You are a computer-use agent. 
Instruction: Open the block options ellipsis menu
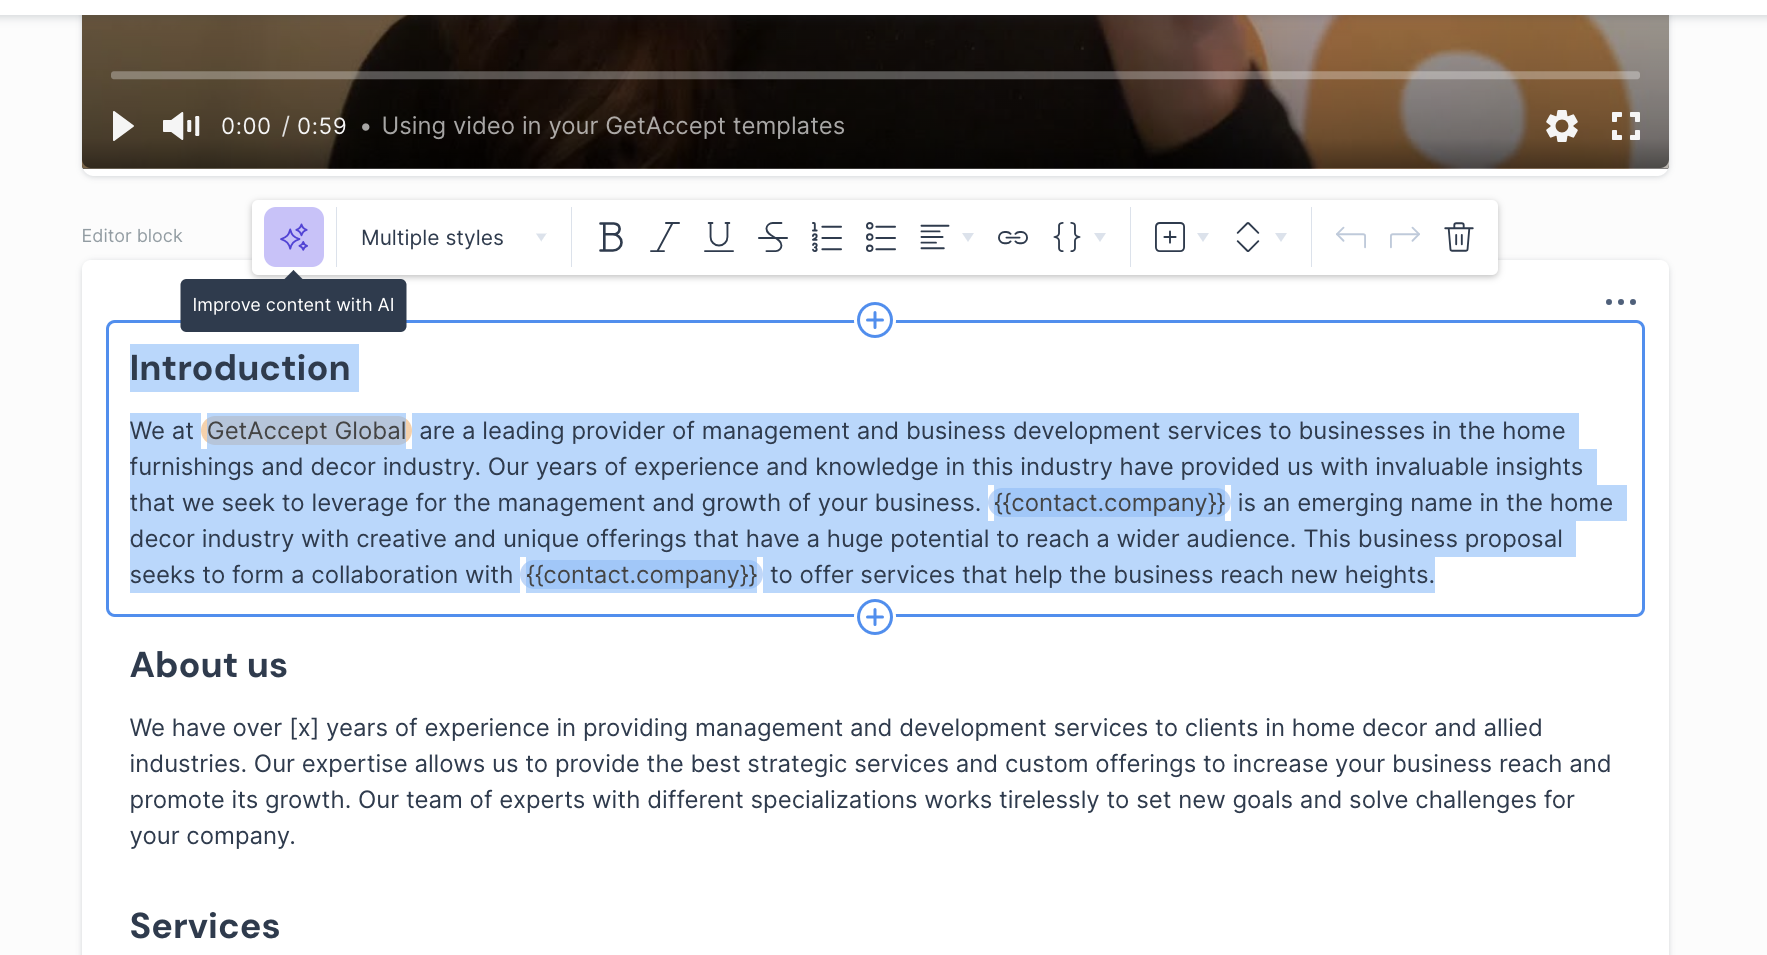1620,301
